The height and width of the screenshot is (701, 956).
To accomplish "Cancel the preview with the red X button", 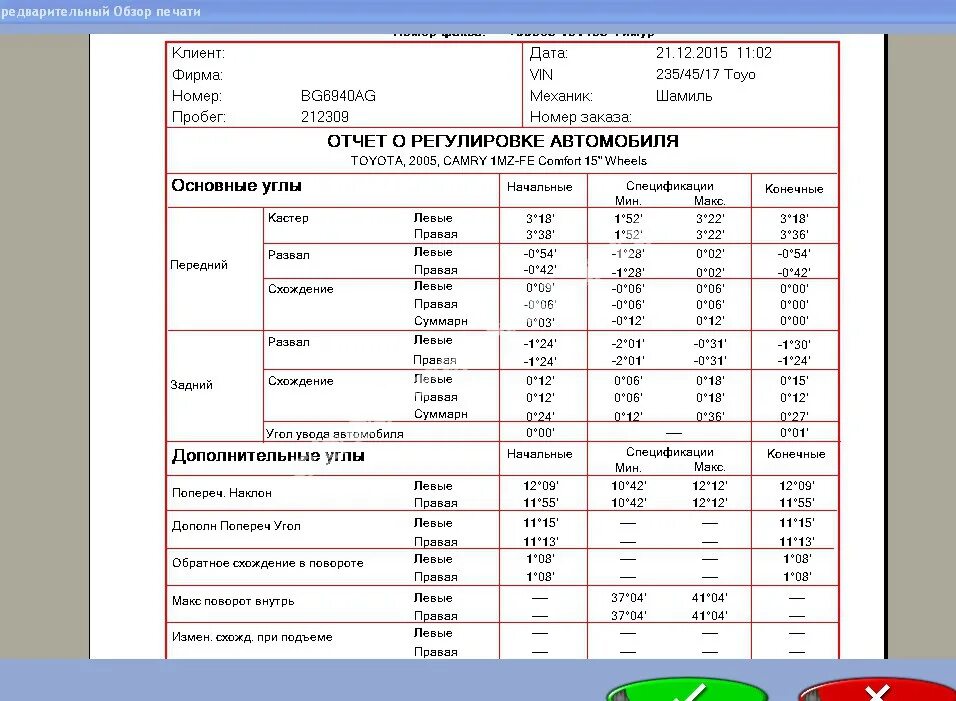I will point(877,690).
